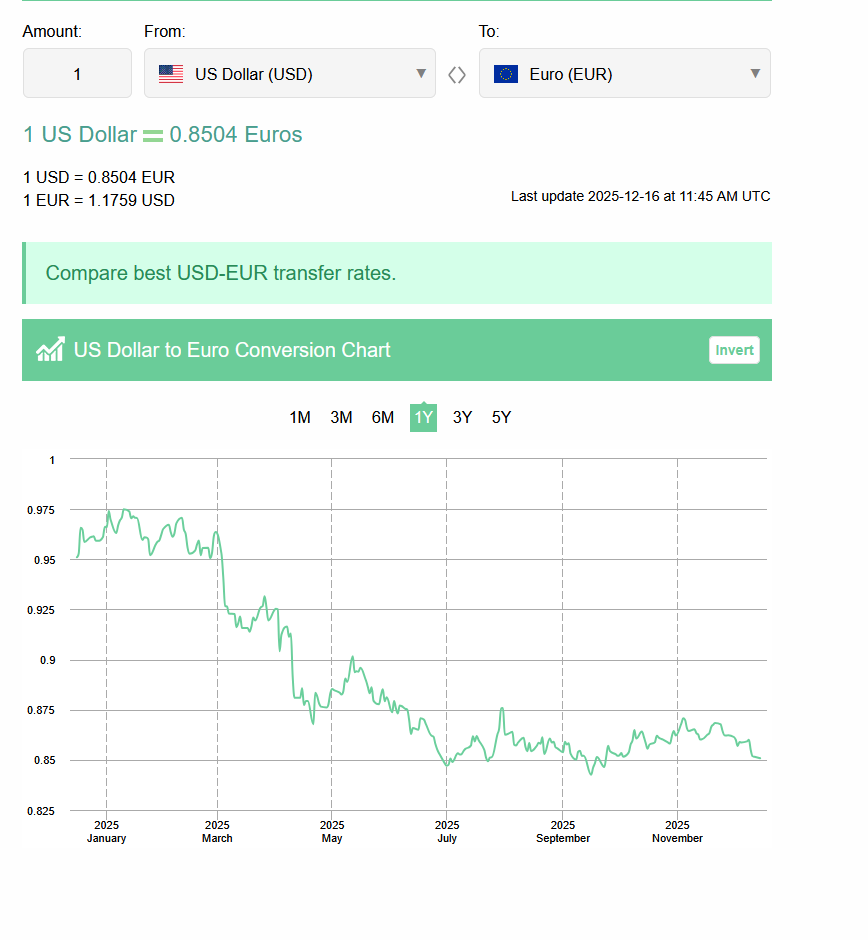Click the European Union flag icon

tap(506, 74)
